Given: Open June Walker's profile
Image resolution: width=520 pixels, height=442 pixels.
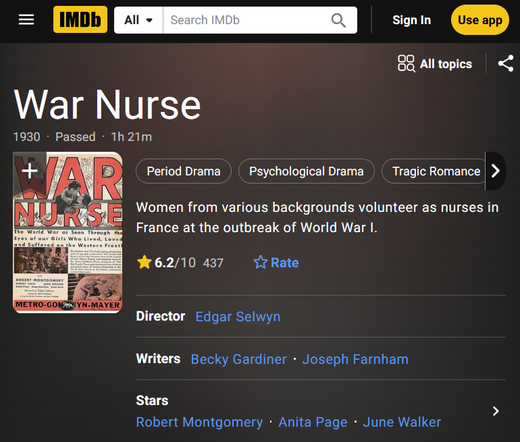Looking at the screenshot, I should click(x=402, y=422).
